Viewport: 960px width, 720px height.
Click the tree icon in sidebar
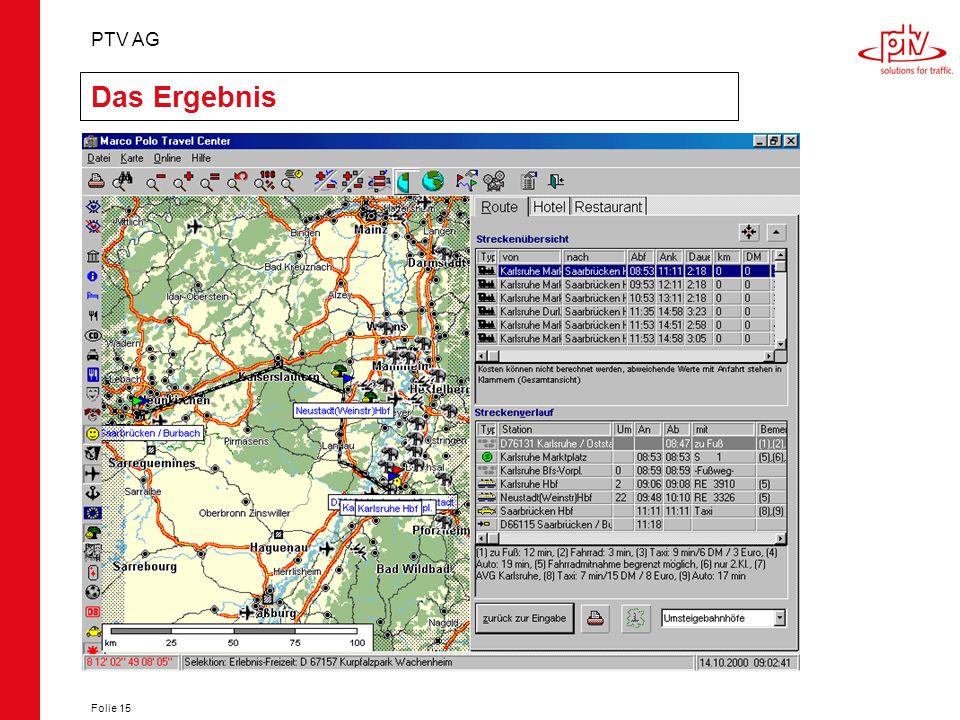click(92, 532)
